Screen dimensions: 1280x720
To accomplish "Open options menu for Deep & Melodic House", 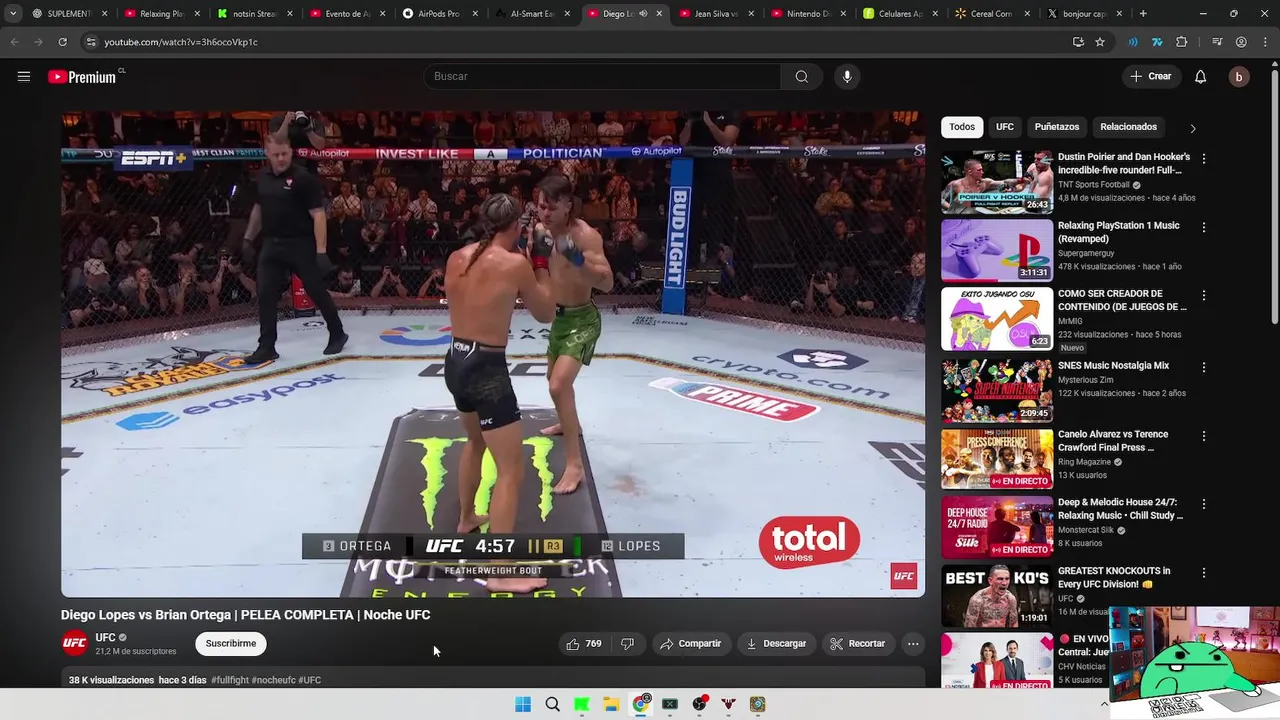I will [x=1203, y=504].
